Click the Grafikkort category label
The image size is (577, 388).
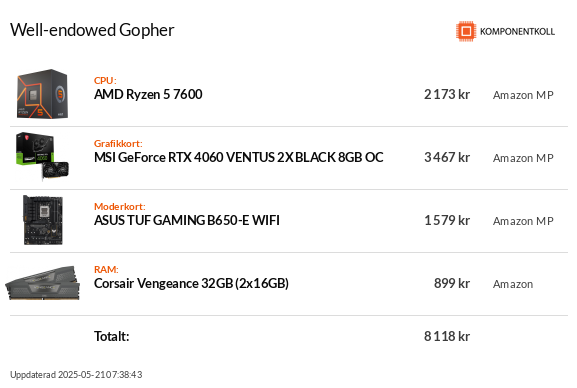coord(118,144)
